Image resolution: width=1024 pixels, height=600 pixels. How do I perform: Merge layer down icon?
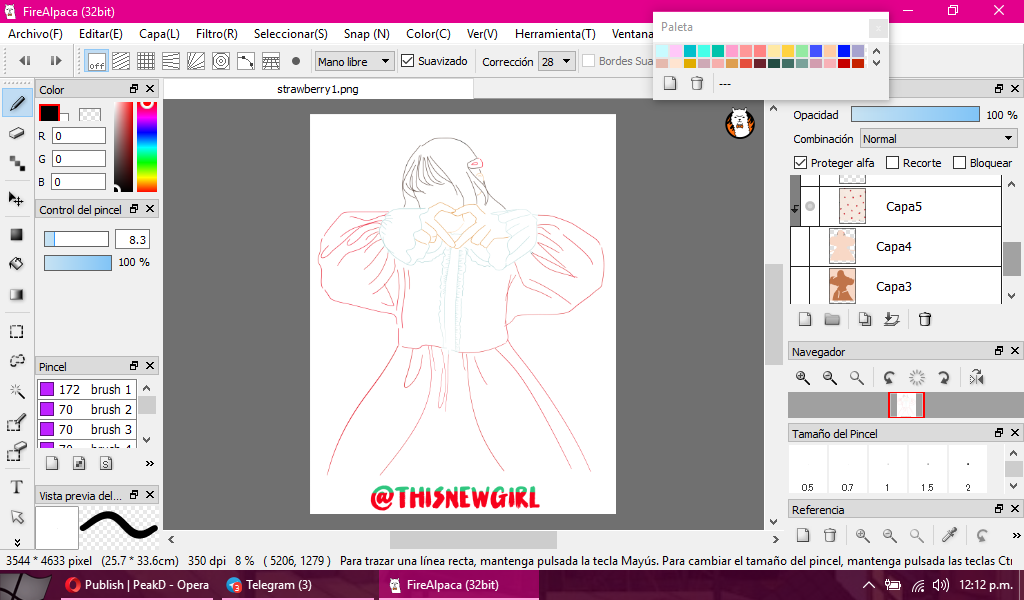pyautogui.click(x=891, y=319)
